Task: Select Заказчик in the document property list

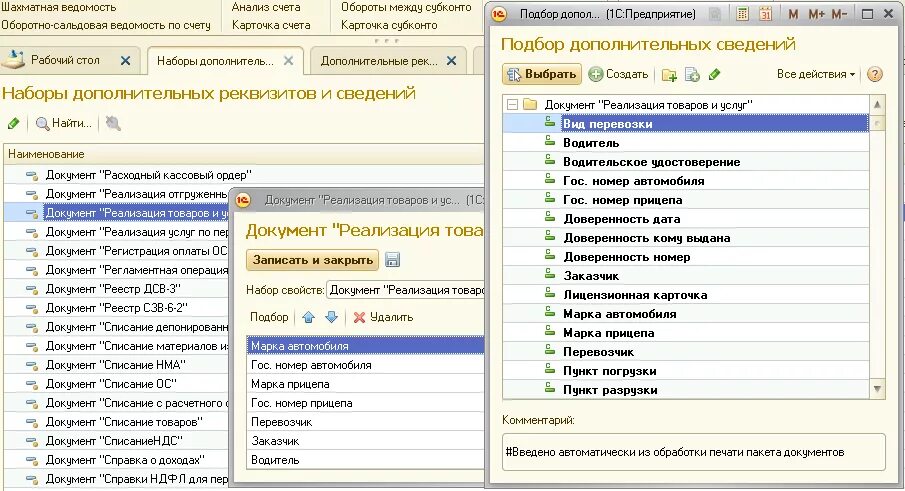Action: (x=365, y=441)
